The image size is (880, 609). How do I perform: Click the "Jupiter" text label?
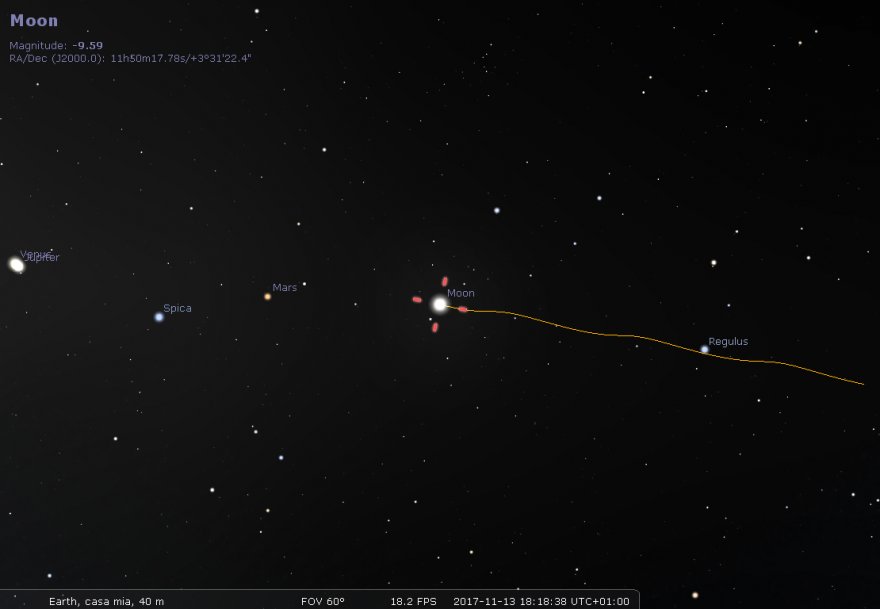point(44,258)
